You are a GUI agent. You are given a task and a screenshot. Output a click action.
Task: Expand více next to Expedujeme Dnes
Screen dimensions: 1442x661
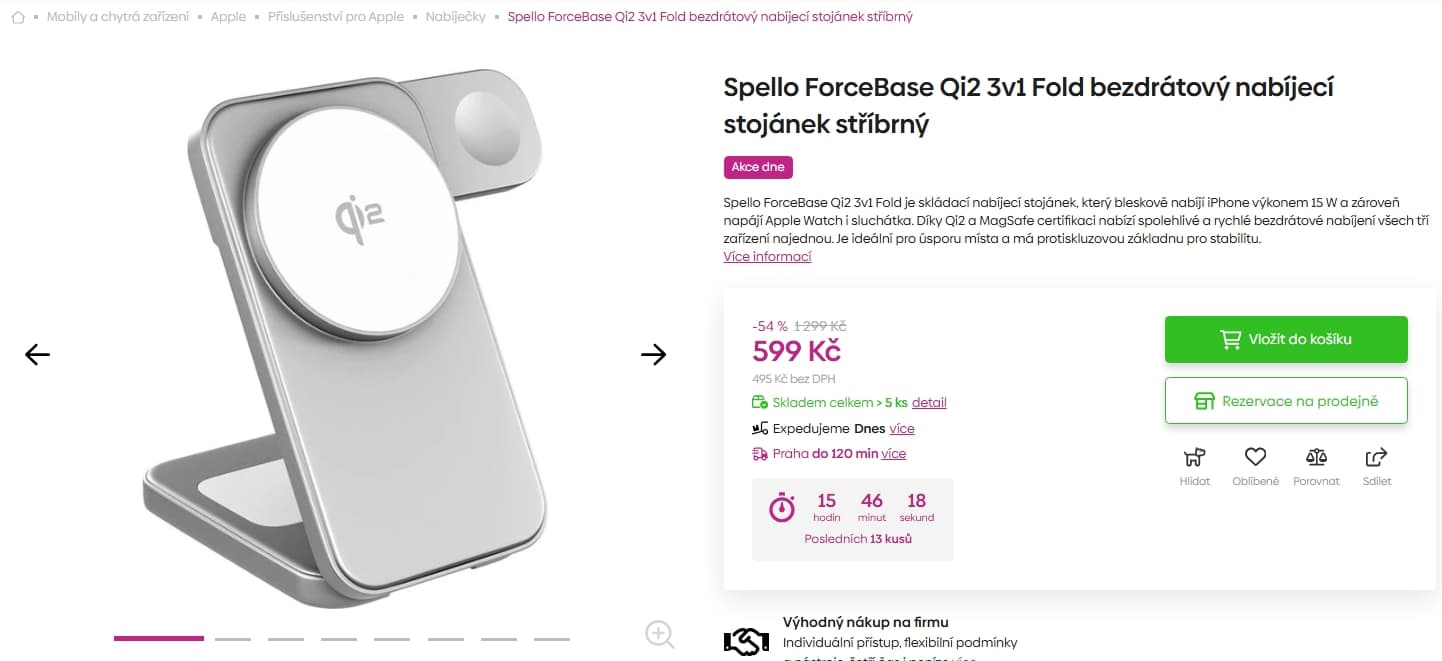pyautogui.click(x=902, y=429)
